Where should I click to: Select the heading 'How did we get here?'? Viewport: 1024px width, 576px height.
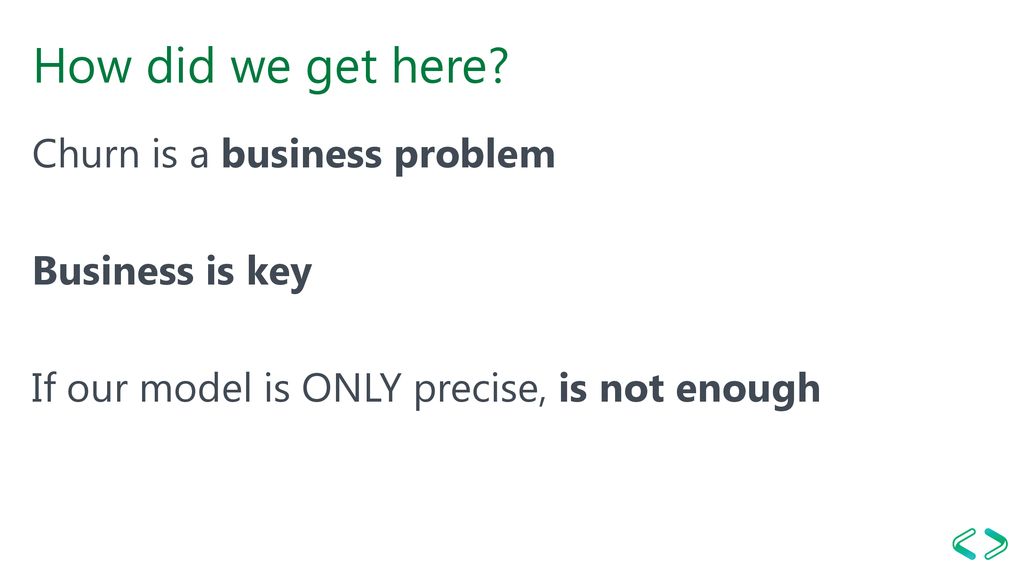tap(270, 68)
